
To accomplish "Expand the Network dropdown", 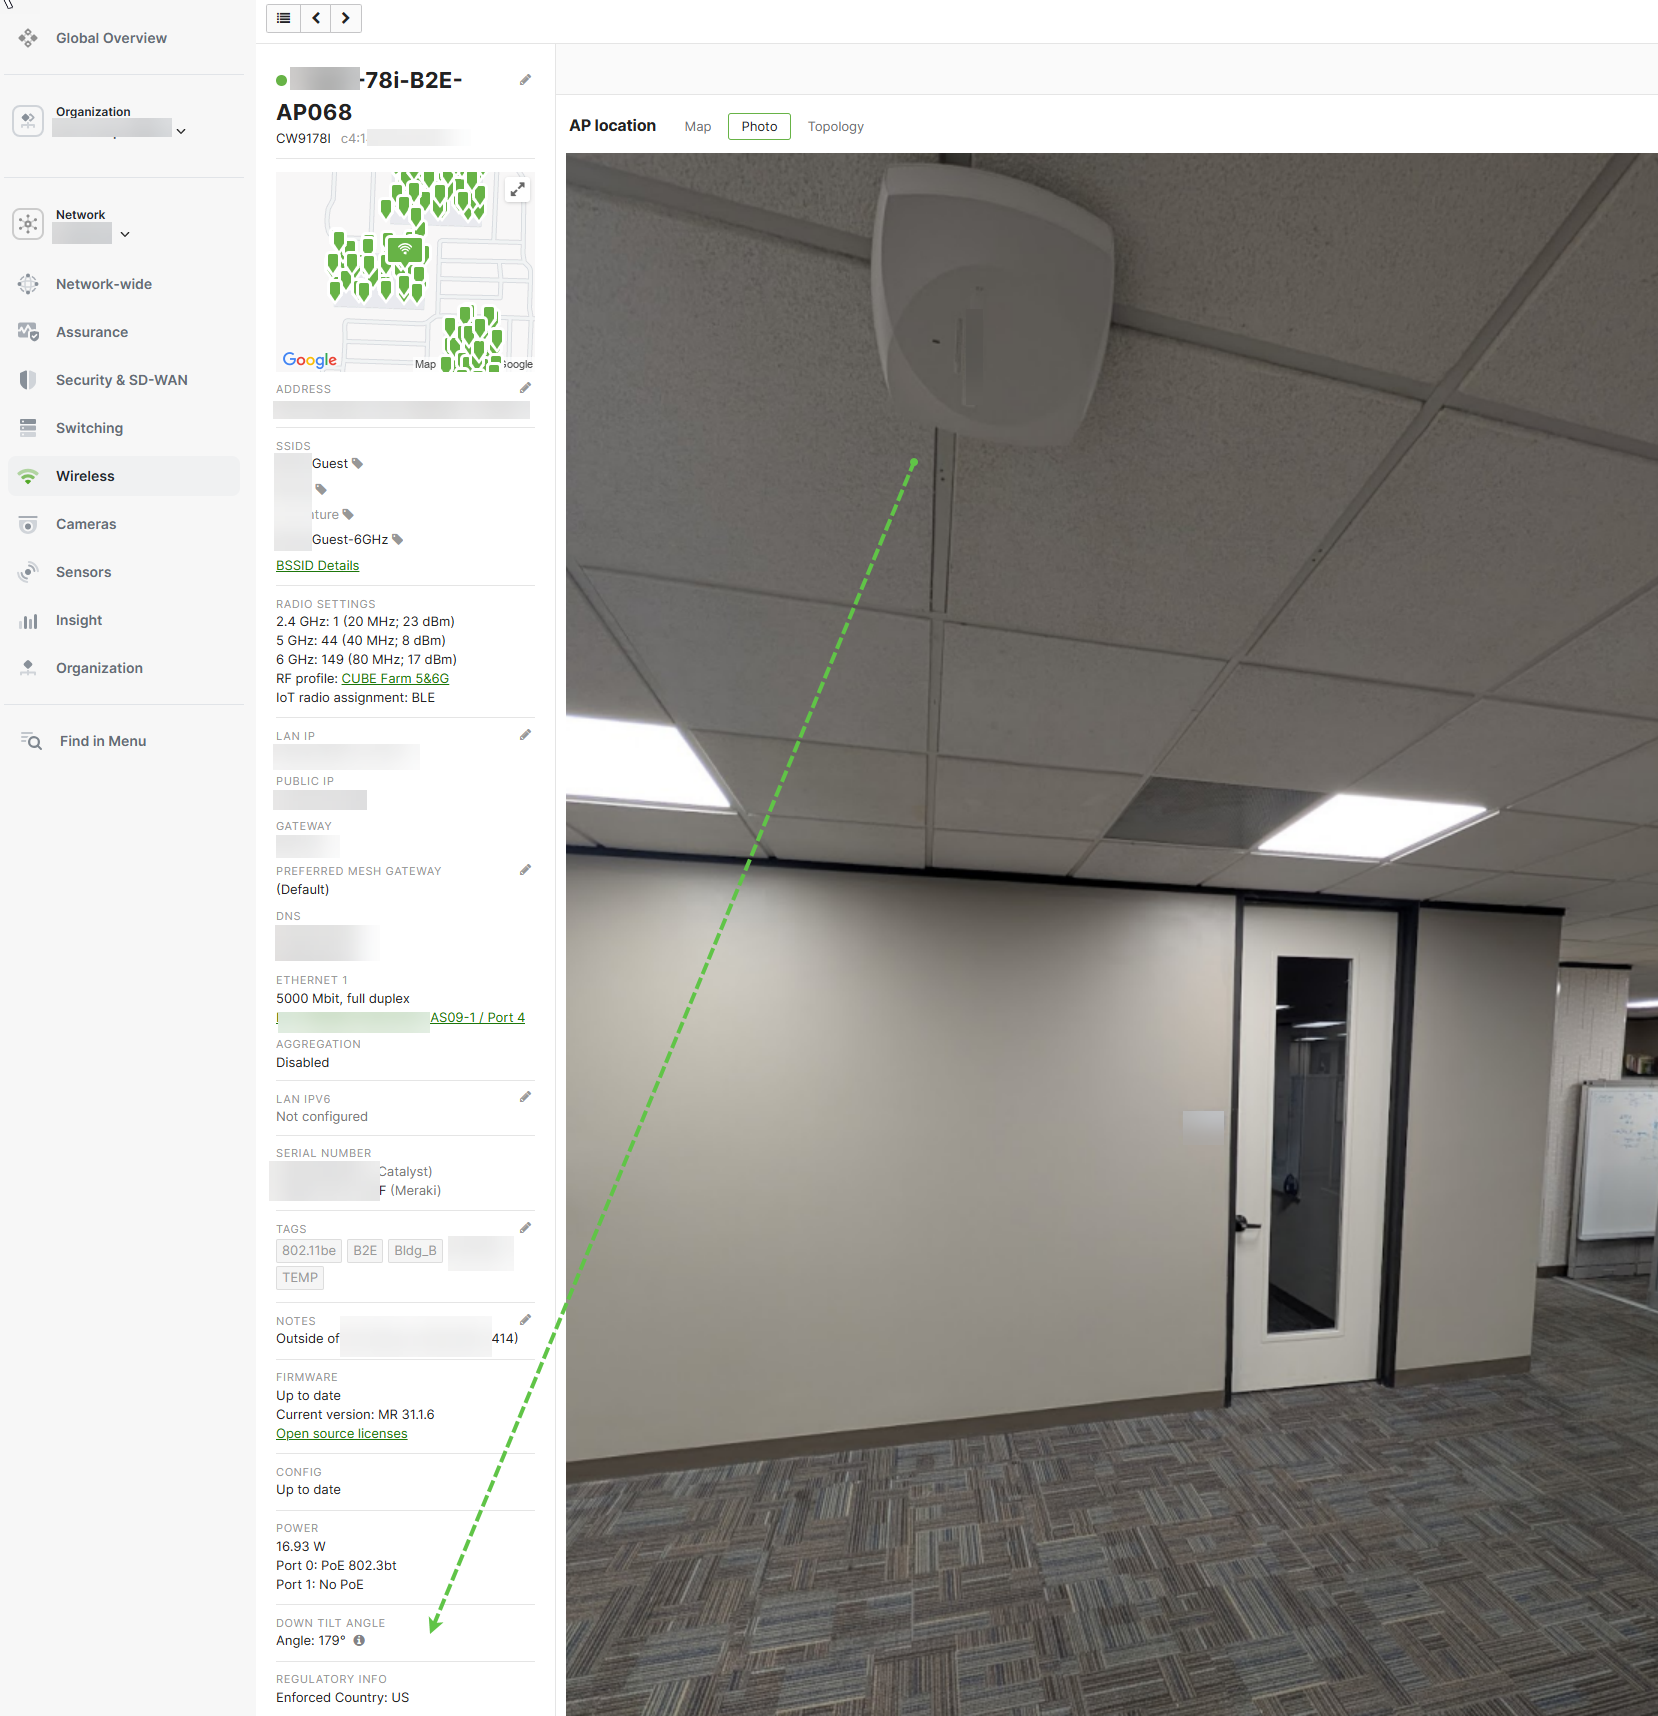I will click(x=124, y=234).
